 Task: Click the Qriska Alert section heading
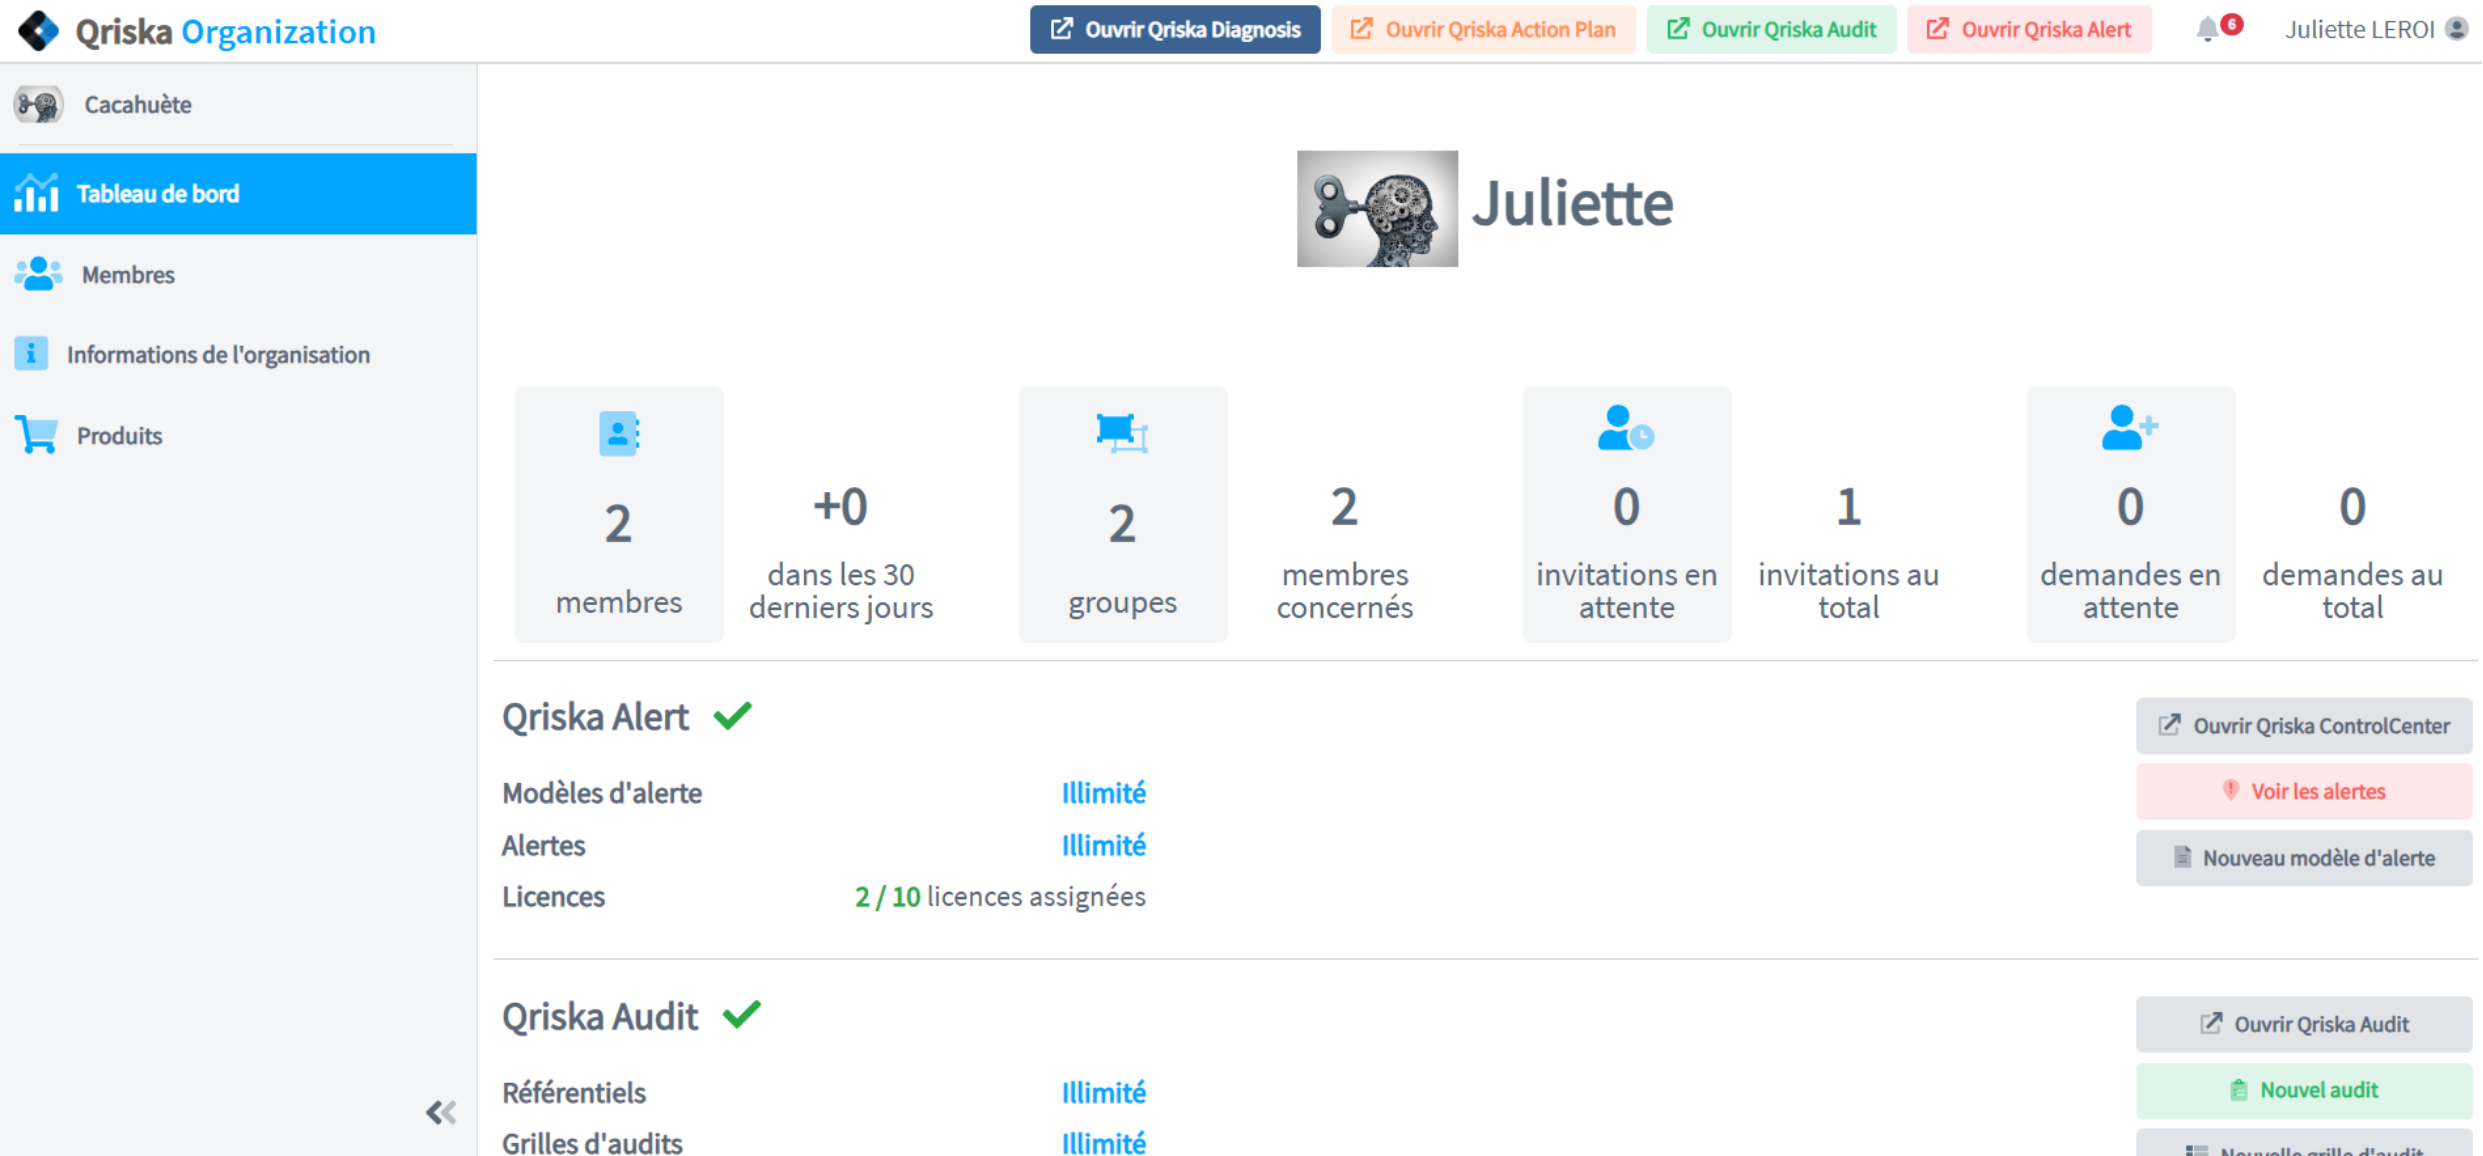[x=595, y=717]
